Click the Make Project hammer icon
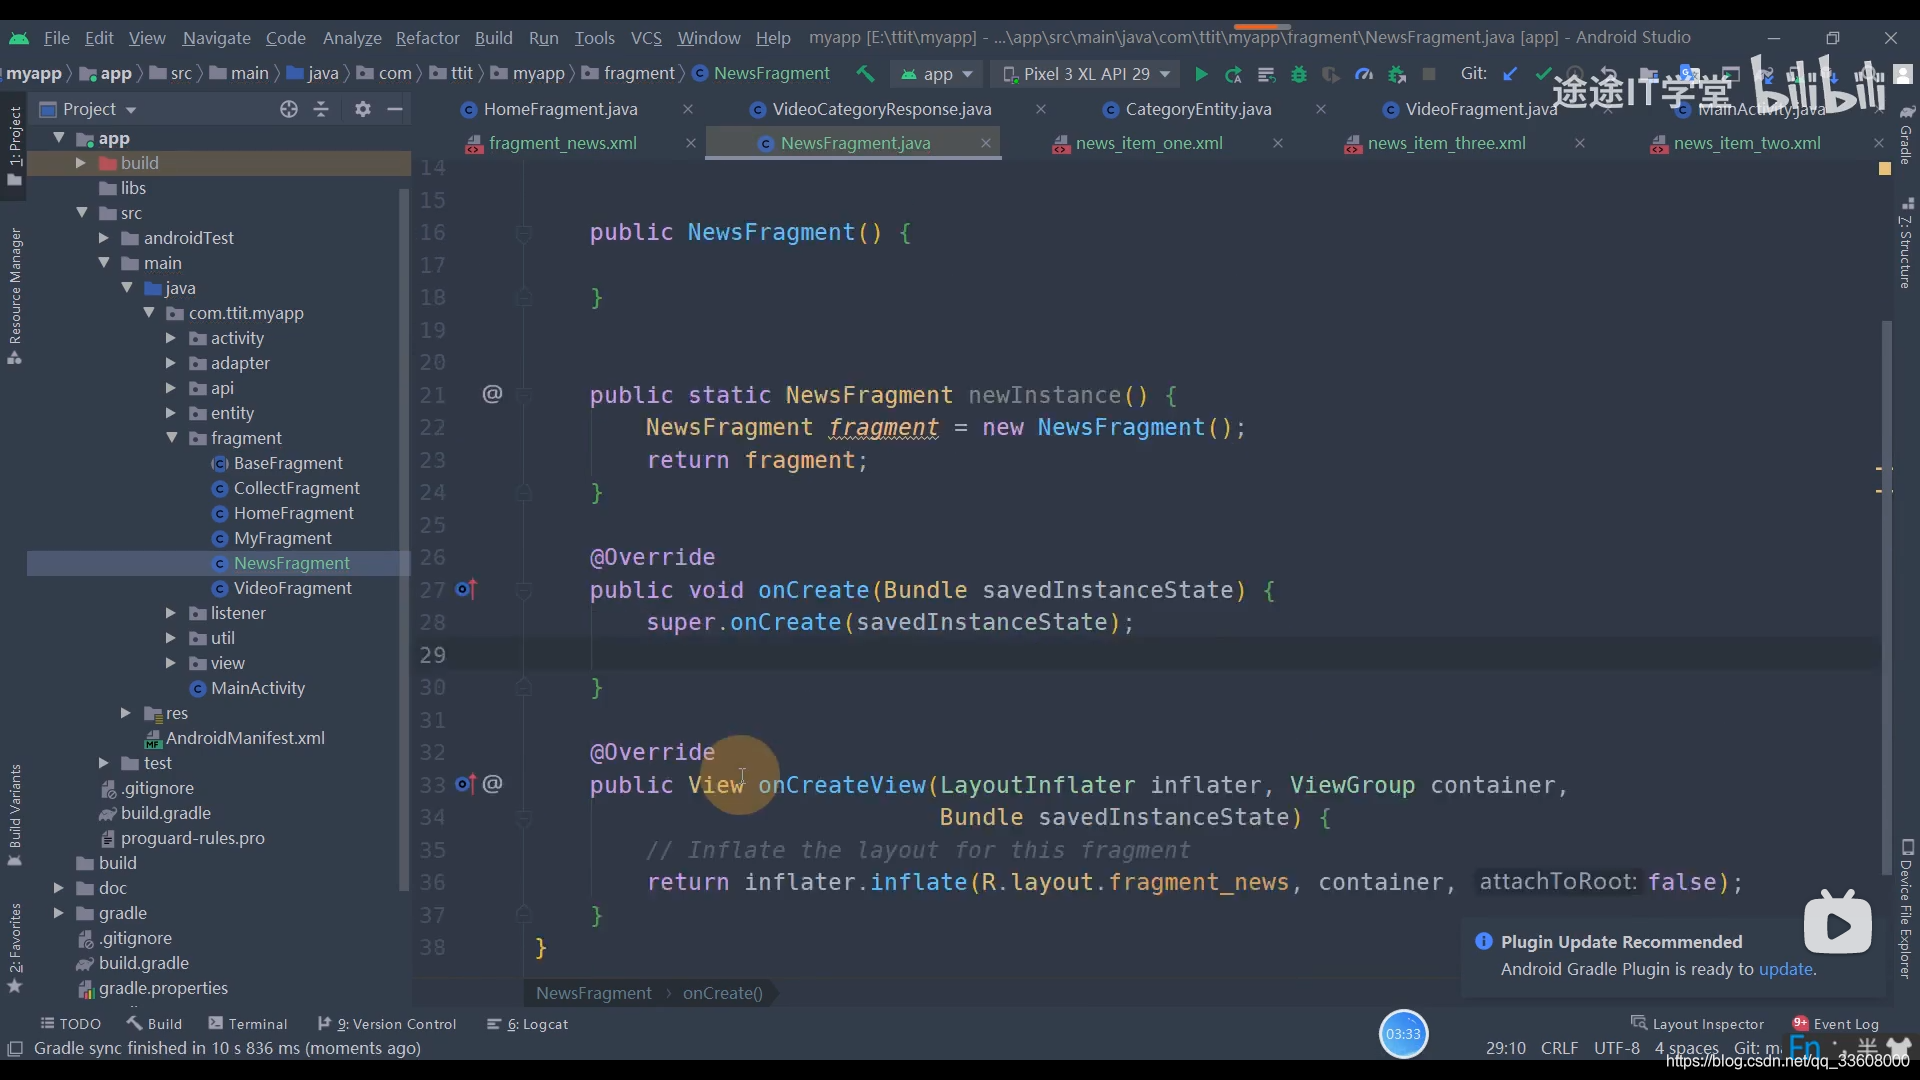 865,74
